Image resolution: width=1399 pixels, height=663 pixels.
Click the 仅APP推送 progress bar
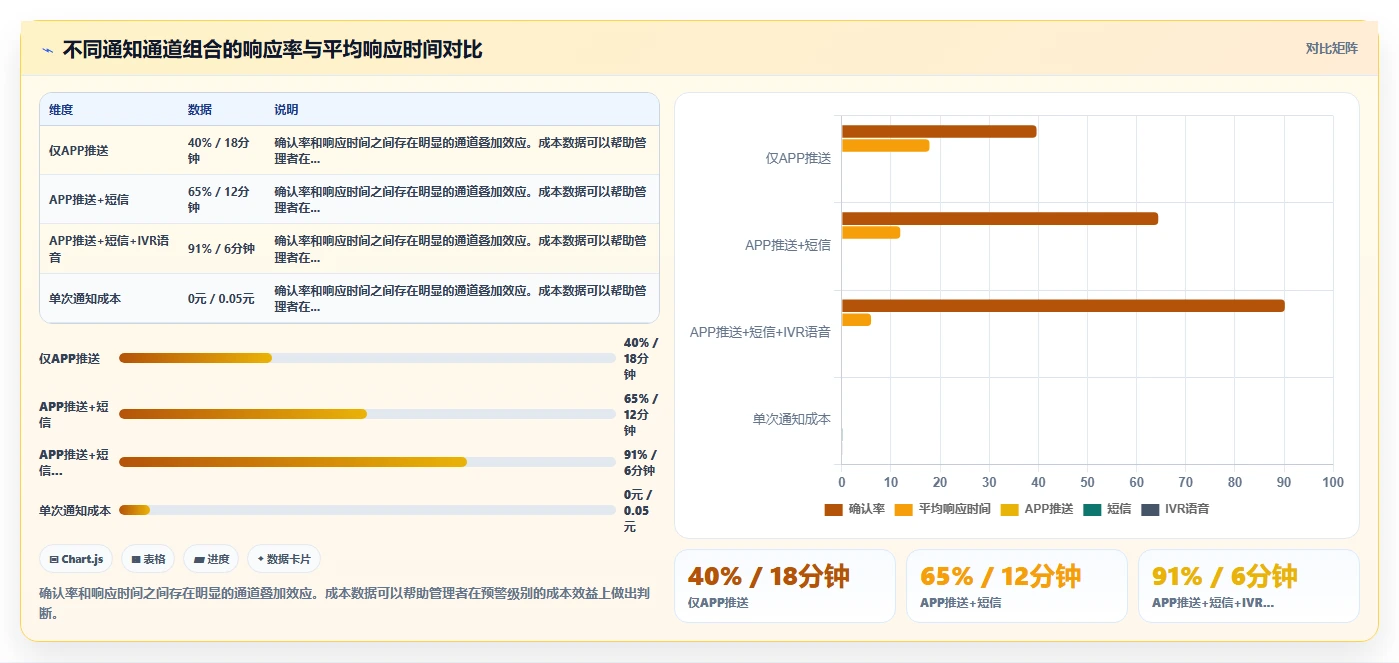[367, 358]
